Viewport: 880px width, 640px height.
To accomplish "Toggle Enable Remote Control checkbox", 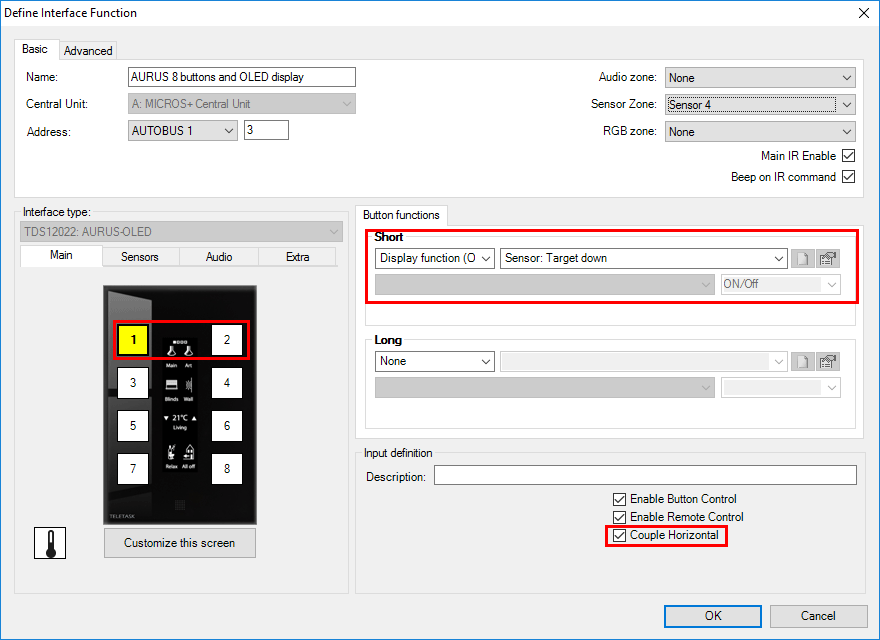I will [x=619, y=517].
